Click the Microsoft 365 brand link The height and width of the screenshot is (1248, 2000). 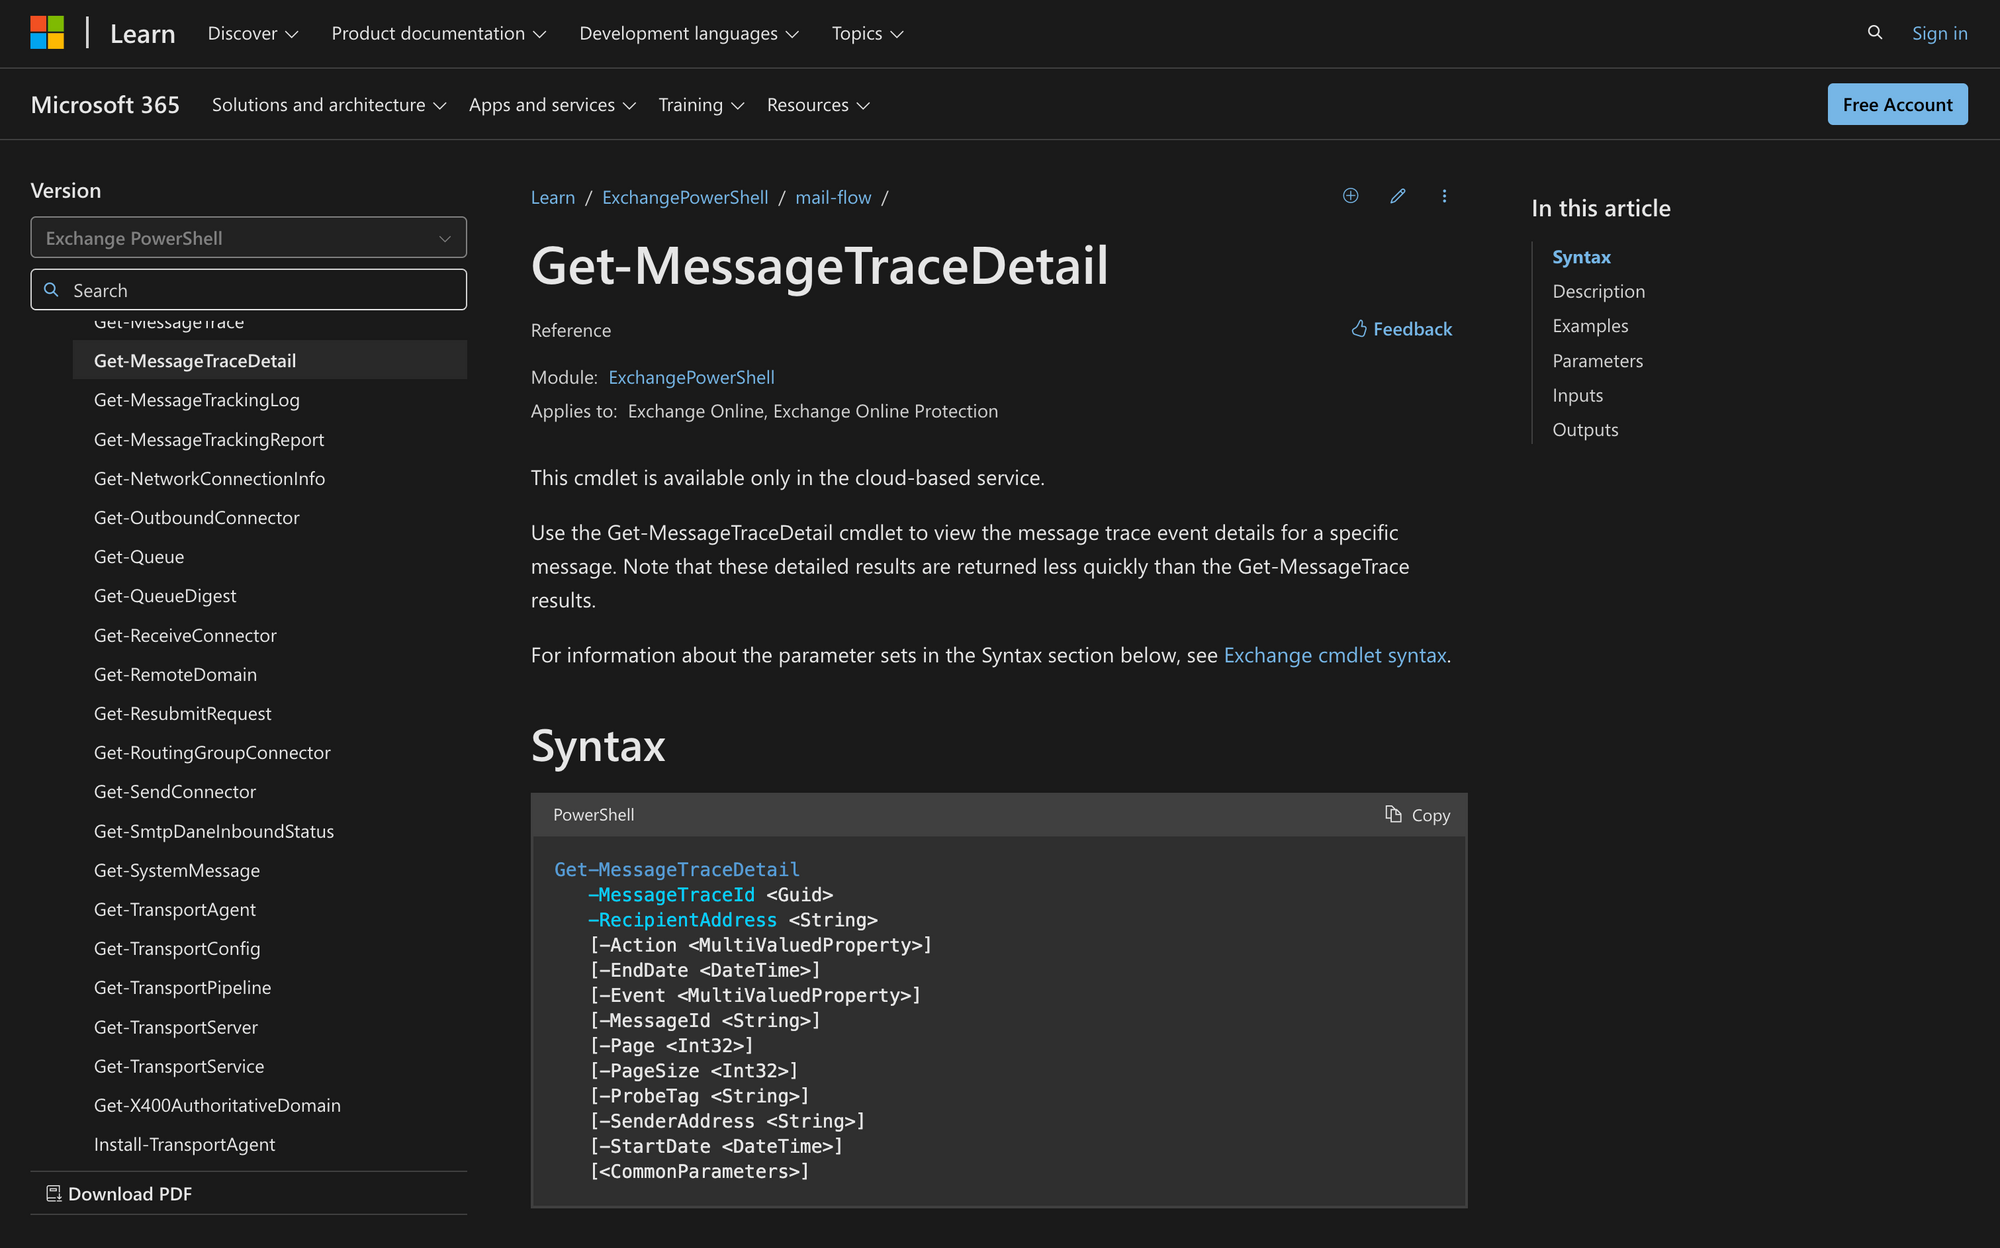coord(105,105)
